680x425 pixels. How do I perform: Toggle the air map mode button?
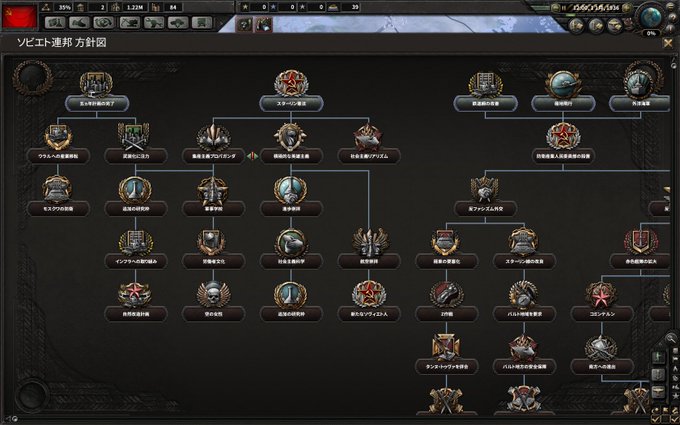point(658,392)
